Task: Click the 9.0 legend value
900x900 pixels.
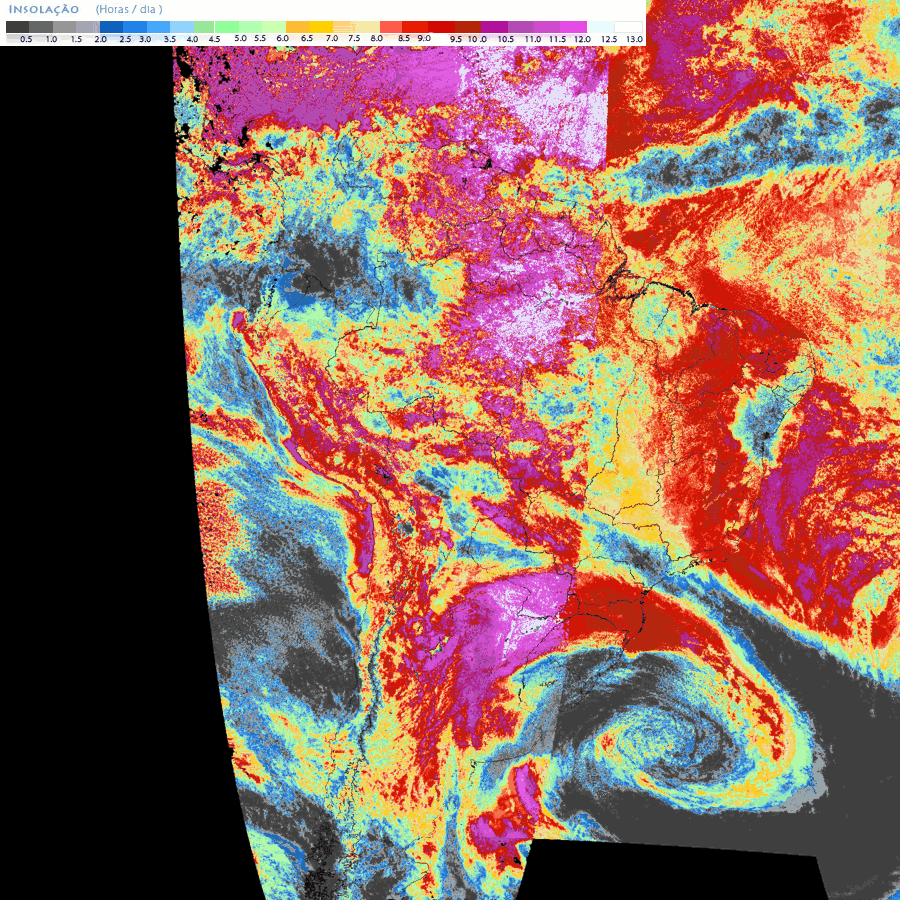Action: point(424,38)
